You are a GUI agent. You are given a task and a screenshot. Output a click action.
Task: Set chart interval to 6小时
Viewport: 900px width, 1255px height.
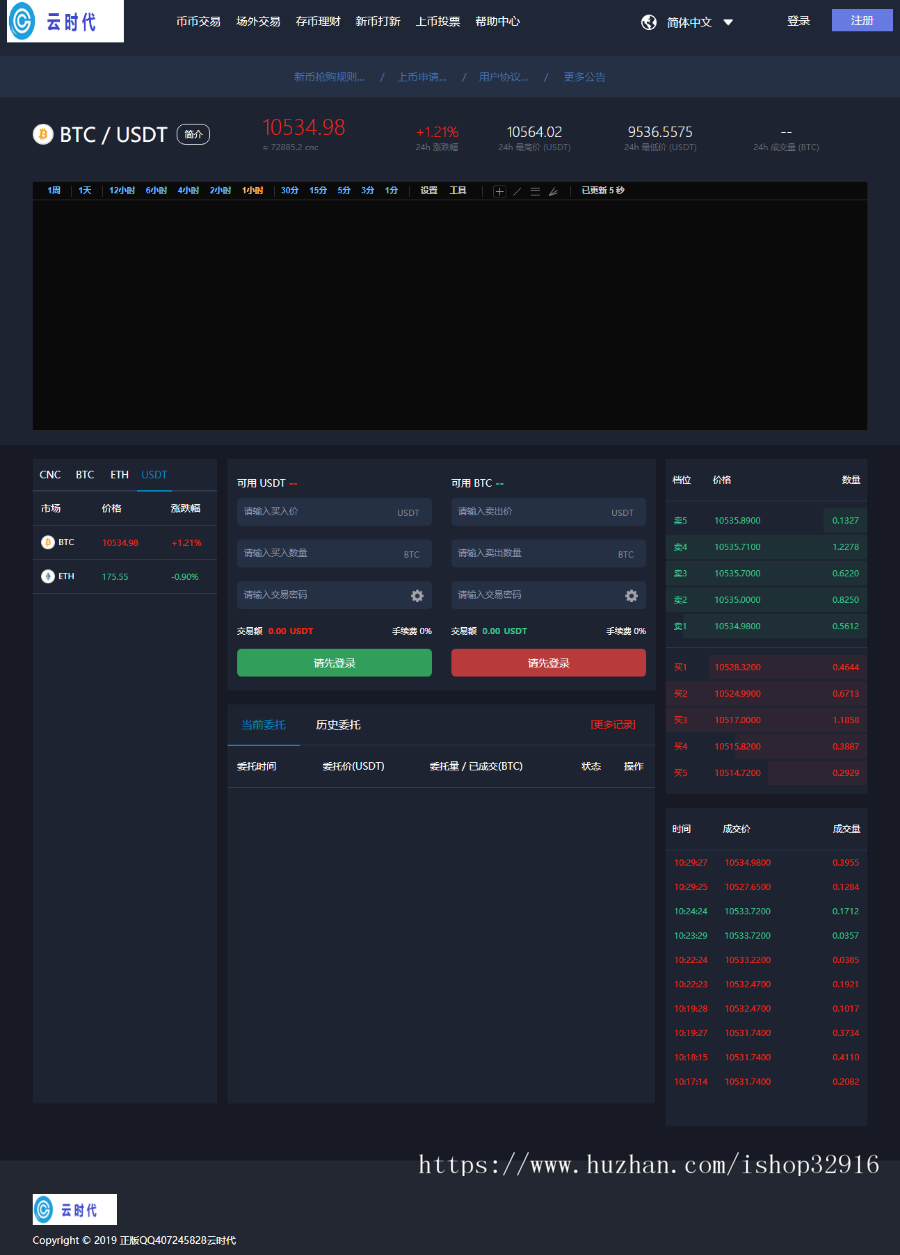156,190
